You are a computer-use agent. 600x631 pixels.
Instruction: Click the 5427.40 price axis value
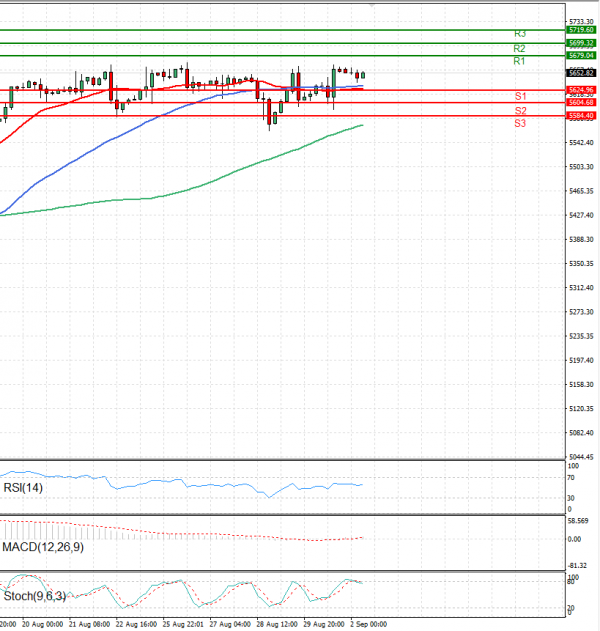pyautogui.click(x=581, y=216)
